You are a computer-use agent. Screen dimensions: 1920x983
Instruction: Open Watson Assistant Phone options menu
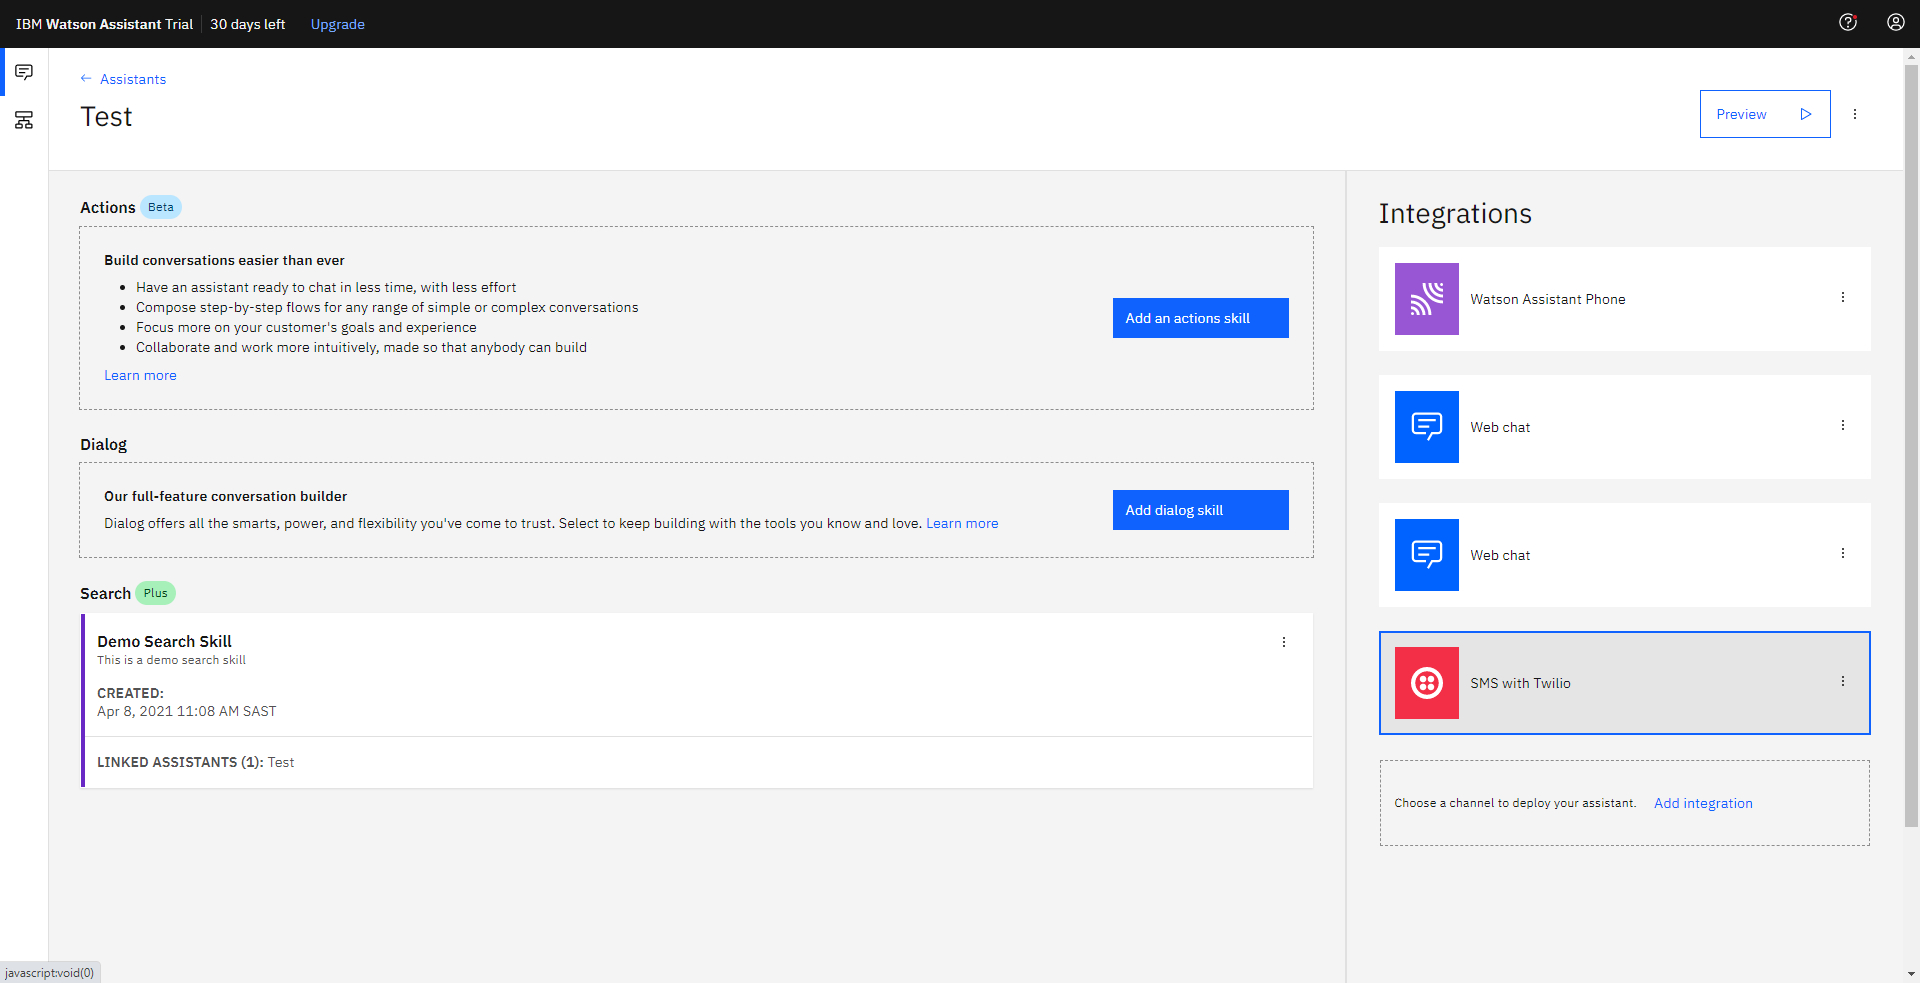1843,297
